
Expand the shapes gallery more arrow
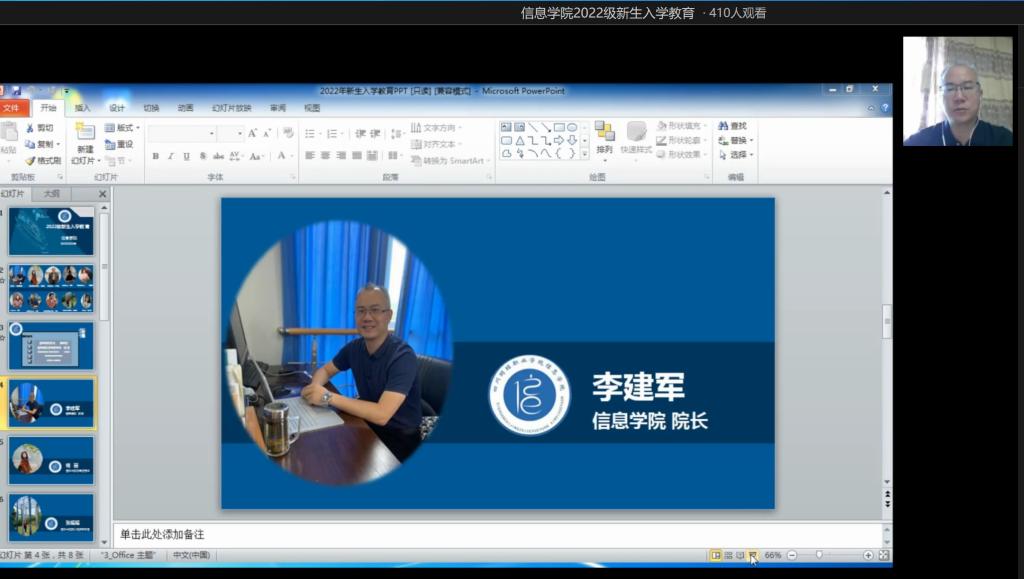click(586, 153)
